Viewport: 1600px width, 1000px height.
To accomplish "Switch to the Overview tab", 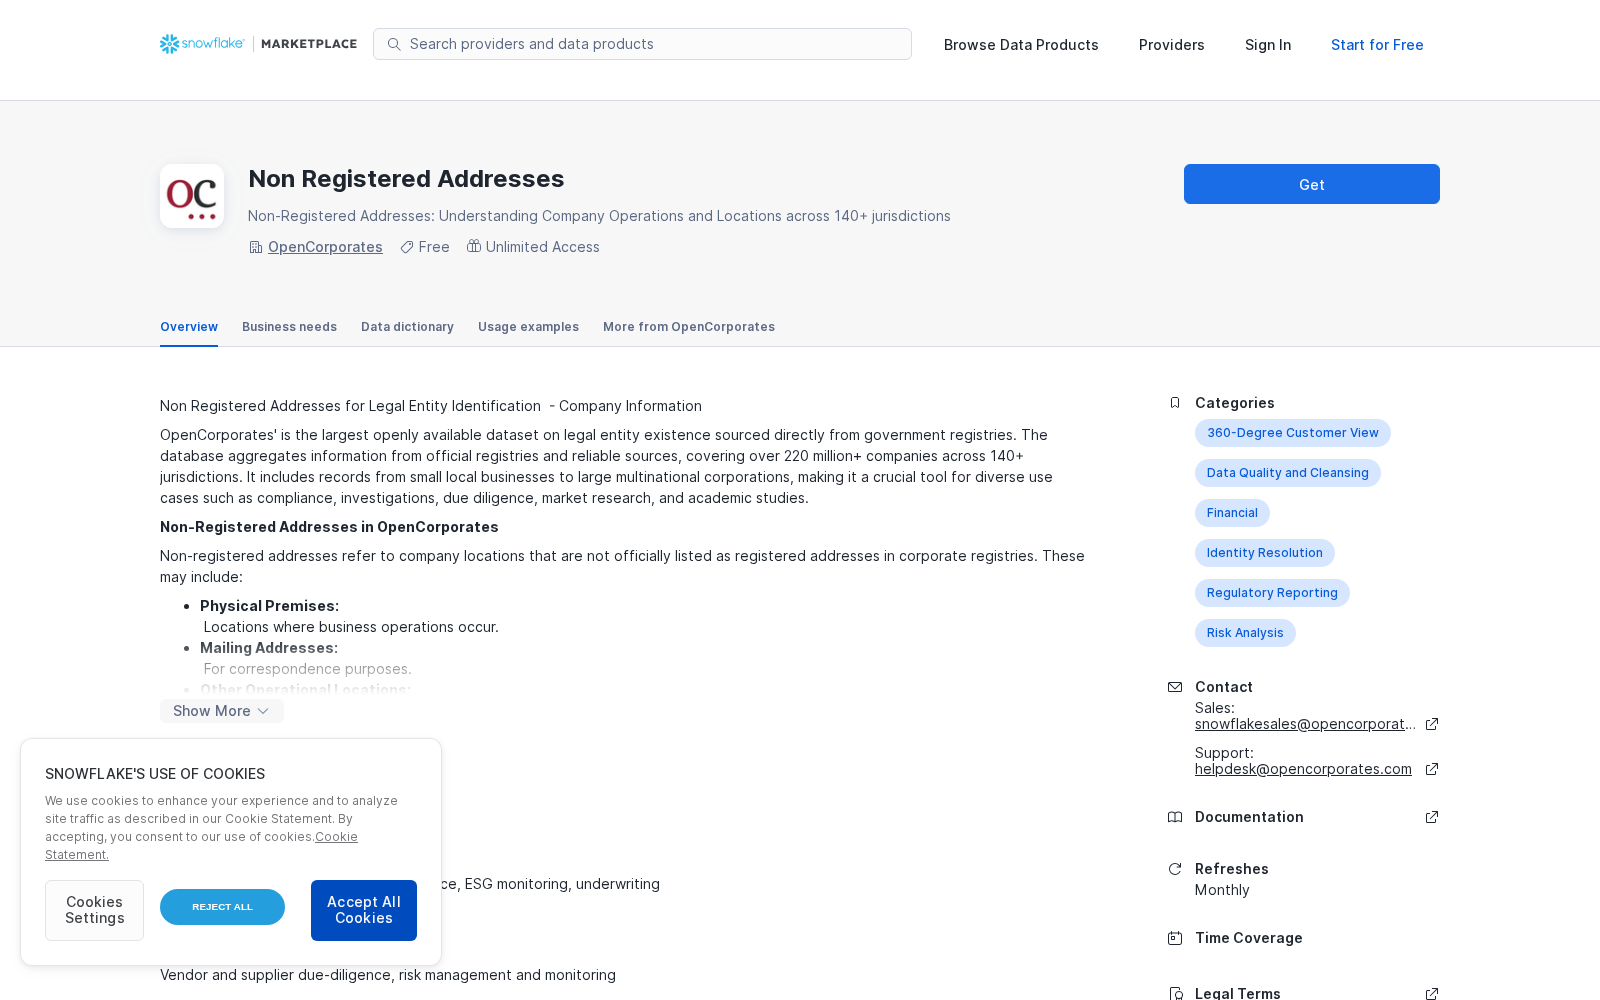I will pos(189,327).
